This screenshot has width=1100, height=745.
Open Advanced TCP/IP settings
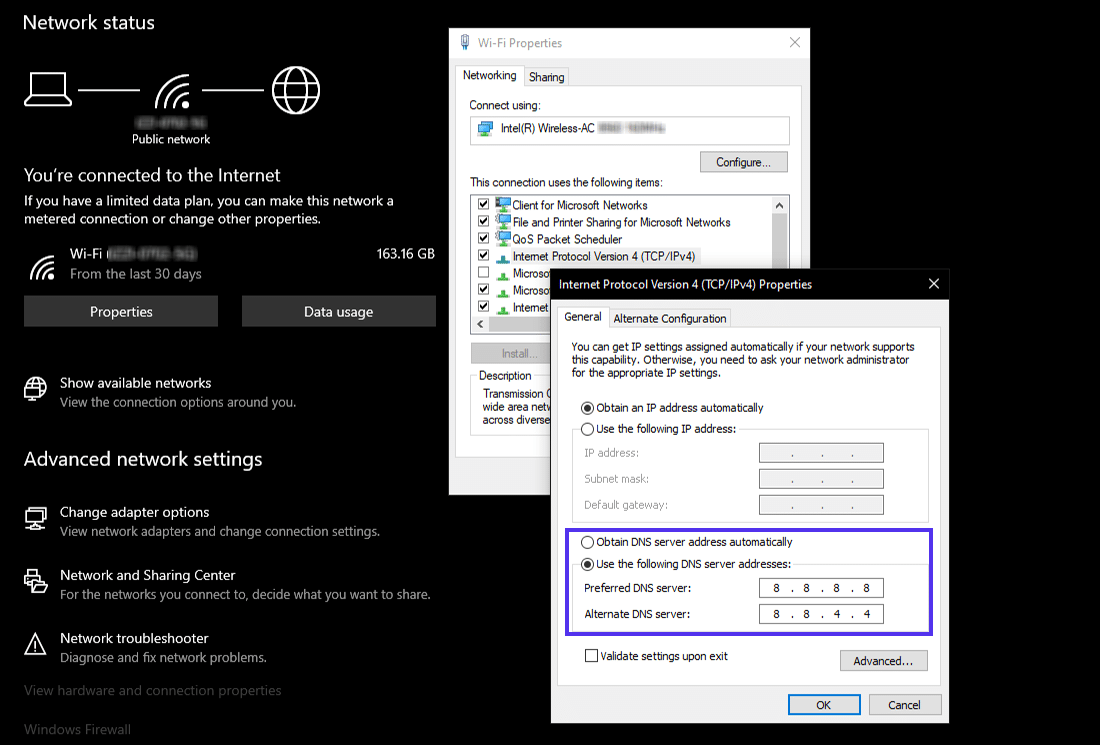click(x=883, y=660)
